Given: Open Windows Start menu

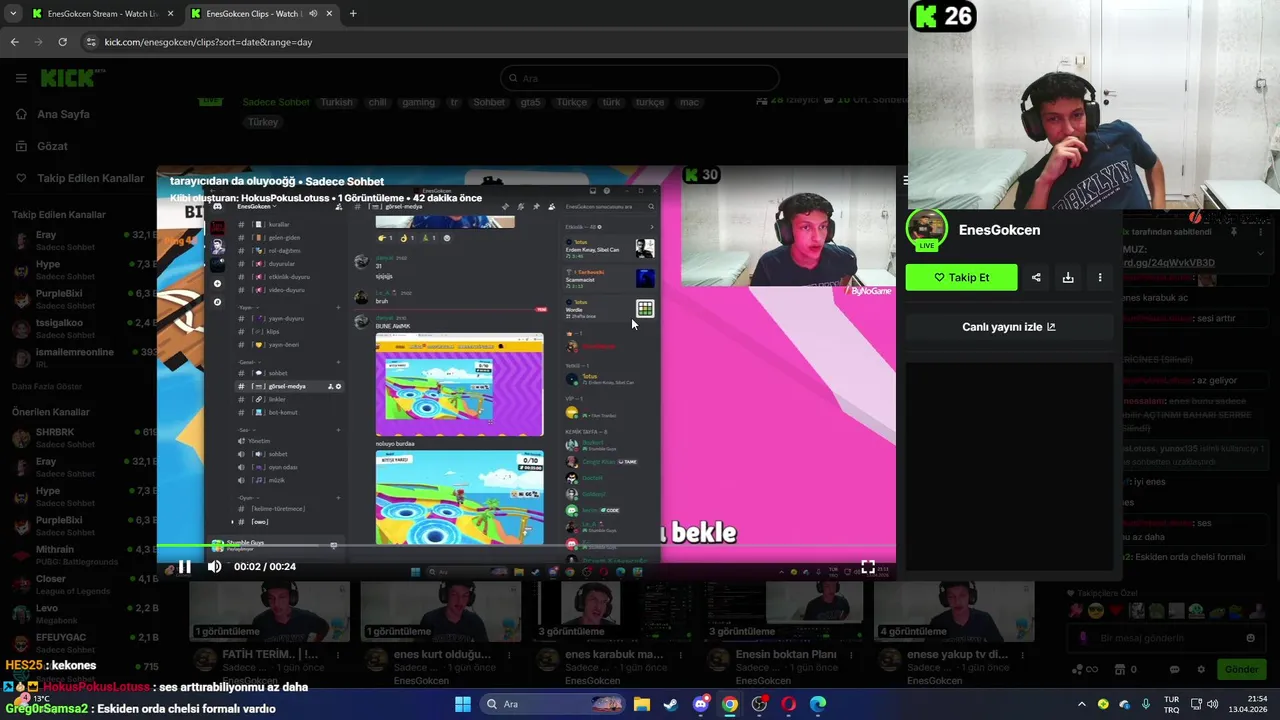Looking at the screenshot, I should [463, 704].
